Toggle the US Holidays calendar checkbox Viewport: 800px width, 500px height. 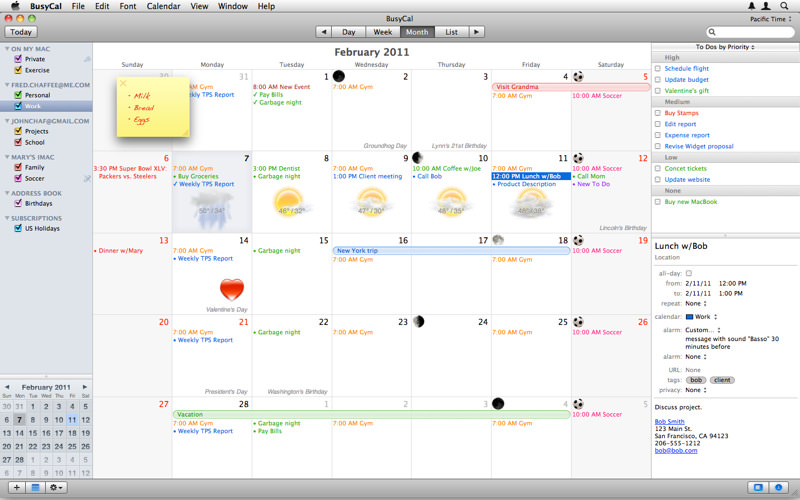click(x=18, y=228)
